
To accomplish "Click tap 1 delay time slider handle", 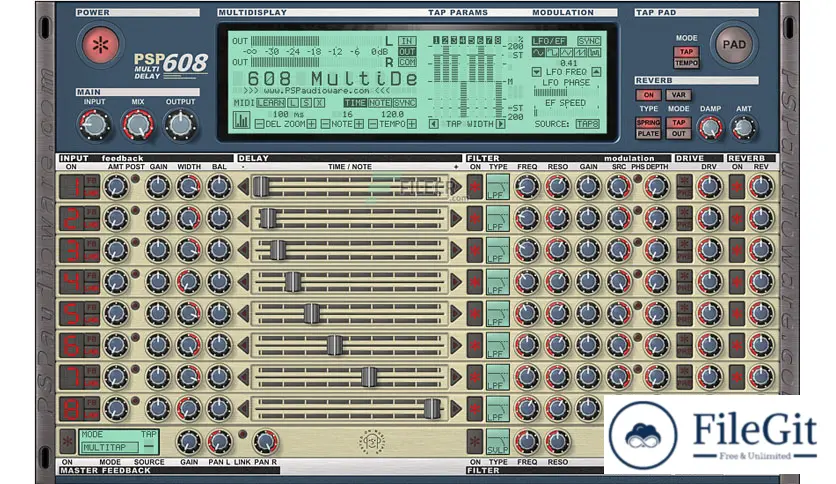I will tap(261, 187).
